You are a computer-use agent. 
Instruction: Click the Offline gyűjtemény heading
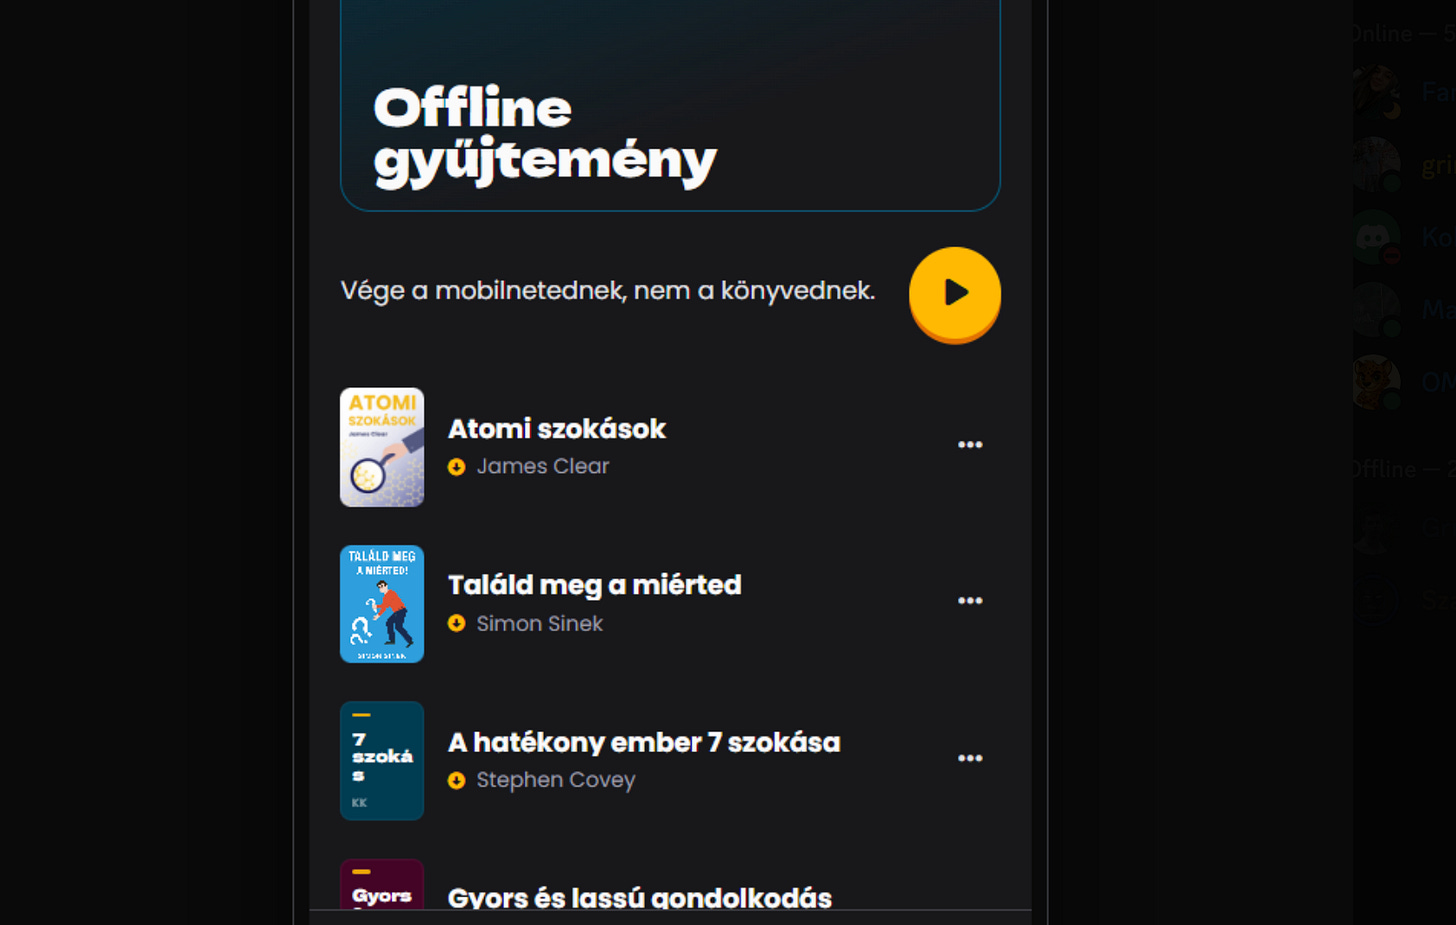click(x=545, y=135)
